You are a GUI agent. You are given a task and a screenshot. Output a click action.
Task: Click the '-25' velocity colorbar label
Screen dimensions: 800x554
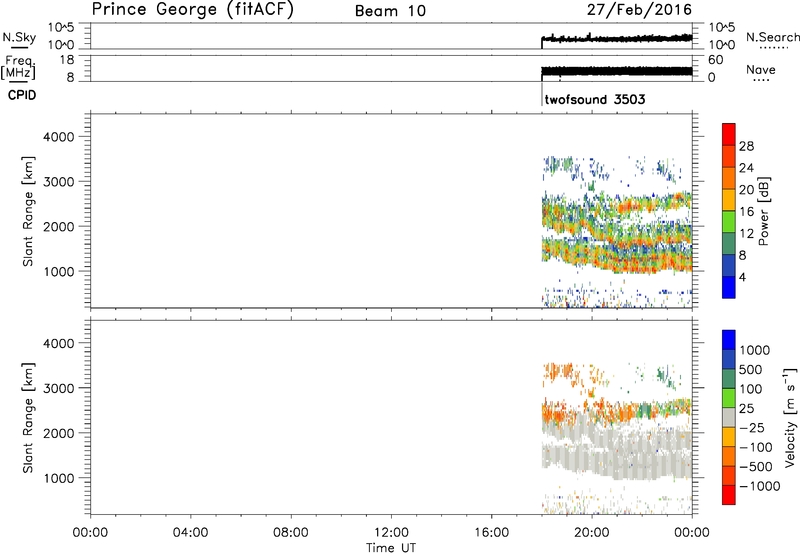[x=752, y=427]
